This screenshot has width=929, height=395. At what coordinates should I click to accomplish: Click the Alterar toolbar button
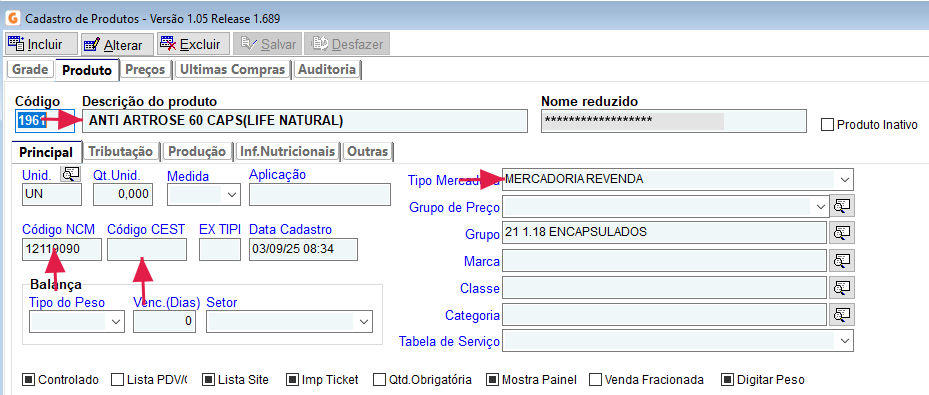point(117,44)
